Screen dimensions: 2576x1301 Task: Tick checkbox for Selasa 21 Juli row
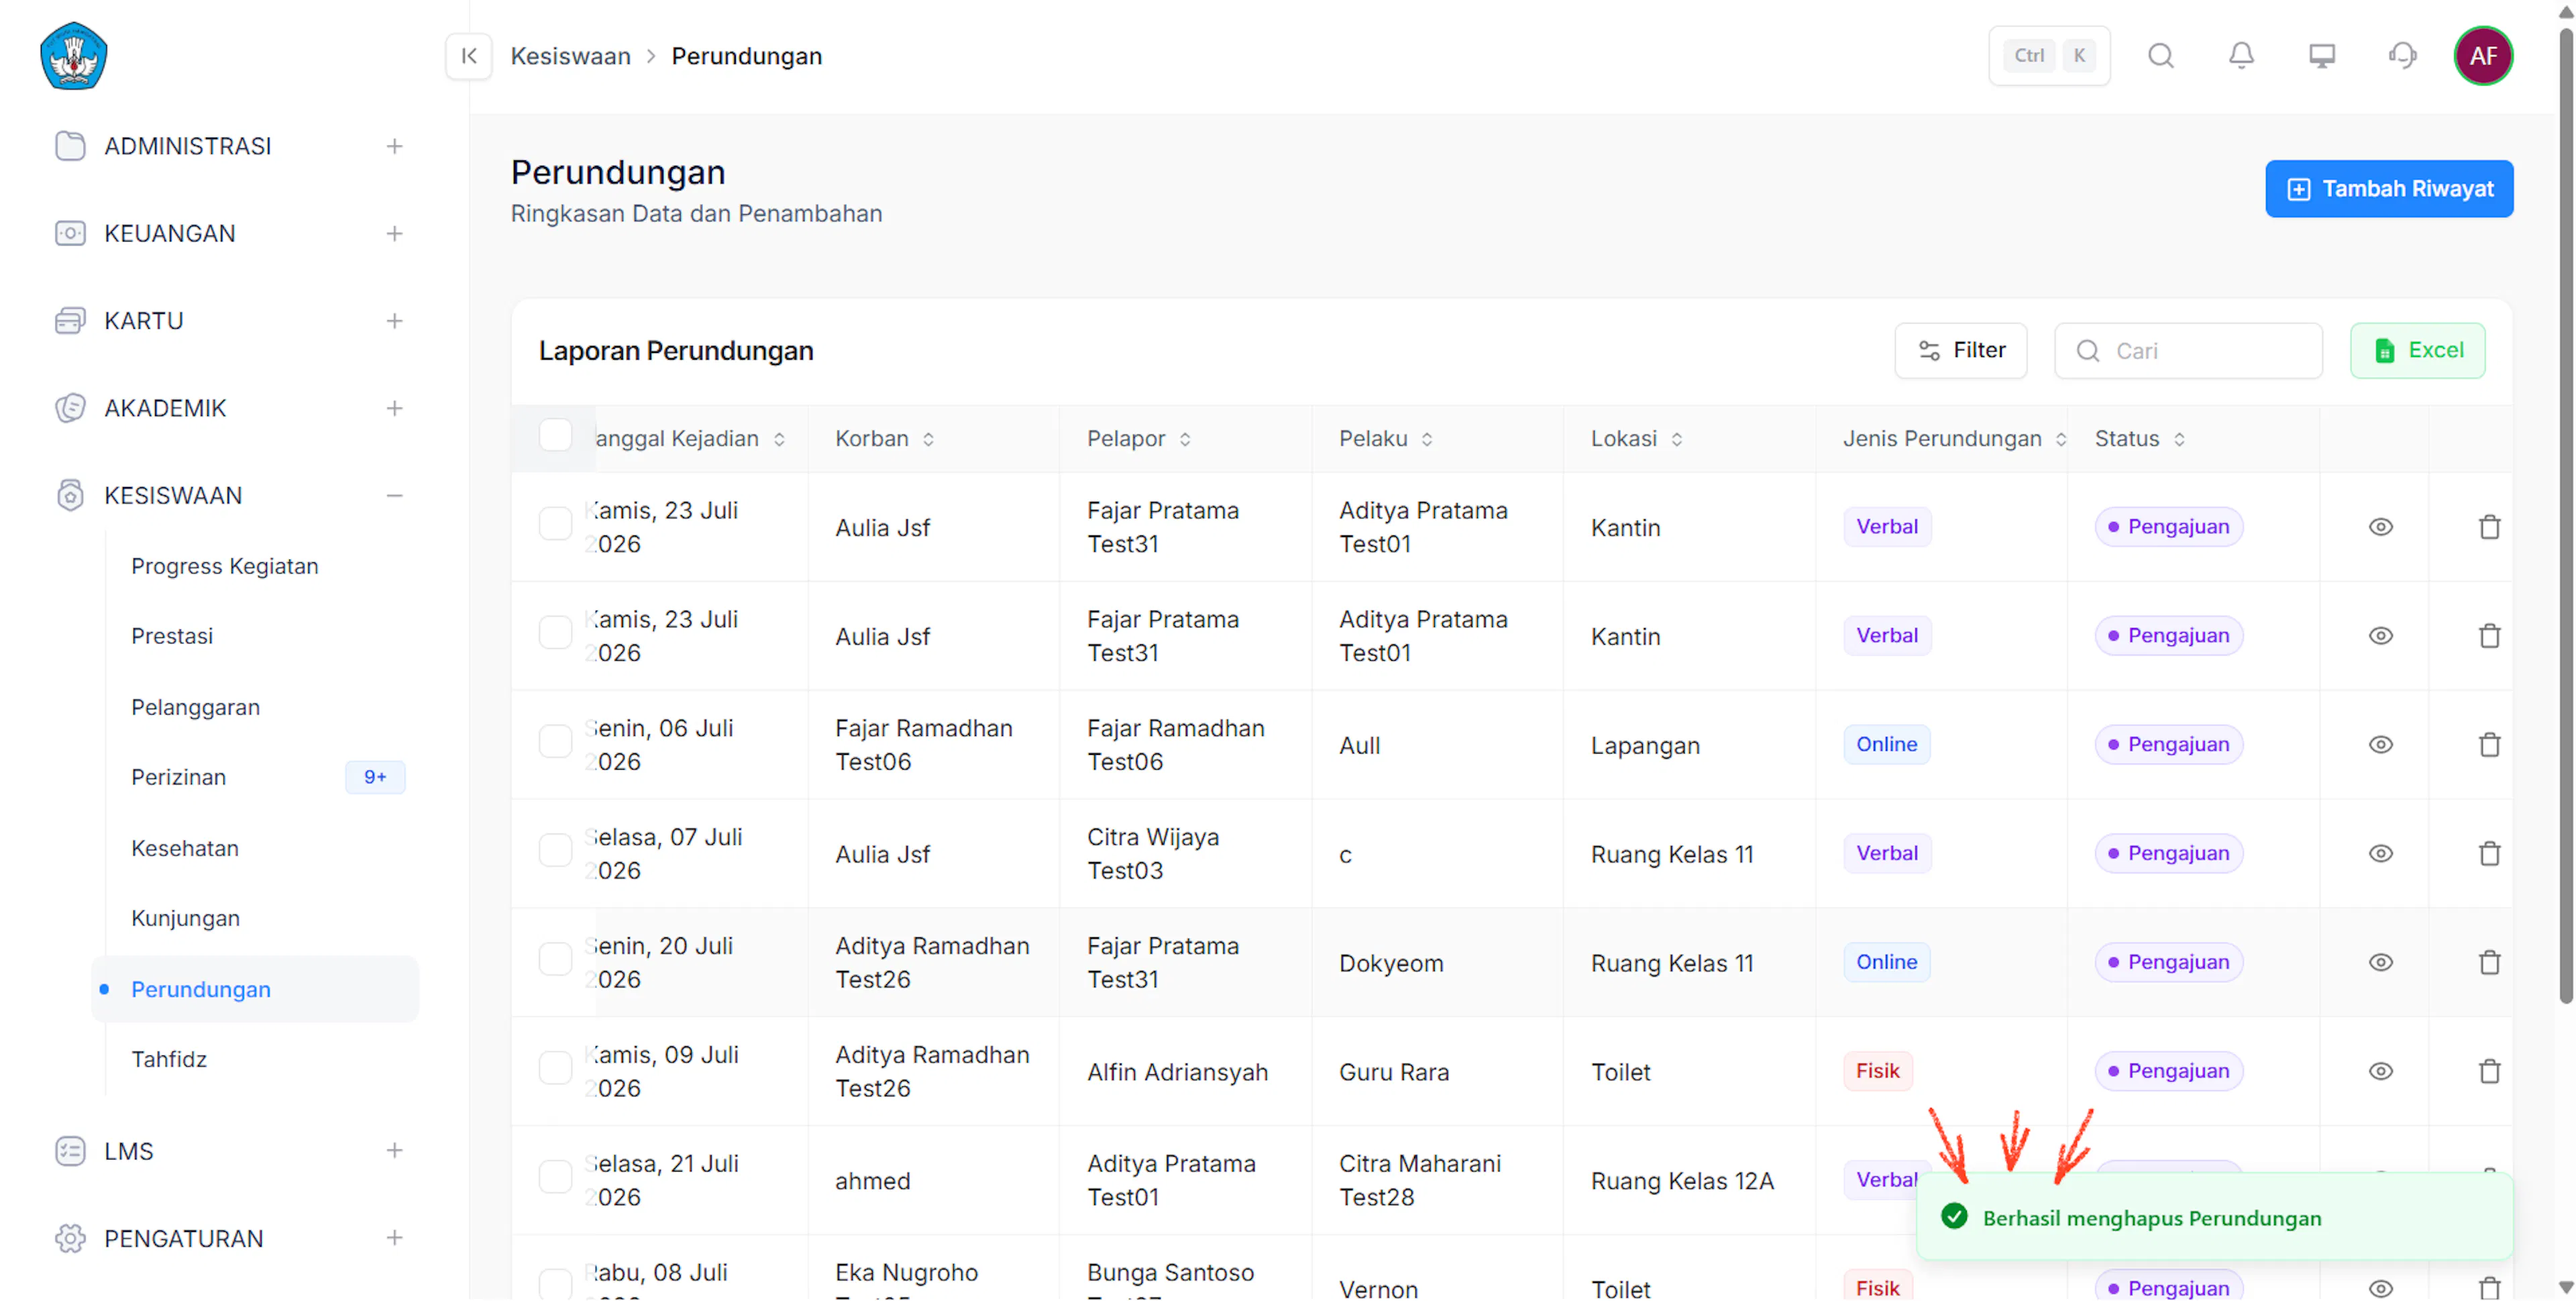pyautogui.click(x=555, y=1178)
